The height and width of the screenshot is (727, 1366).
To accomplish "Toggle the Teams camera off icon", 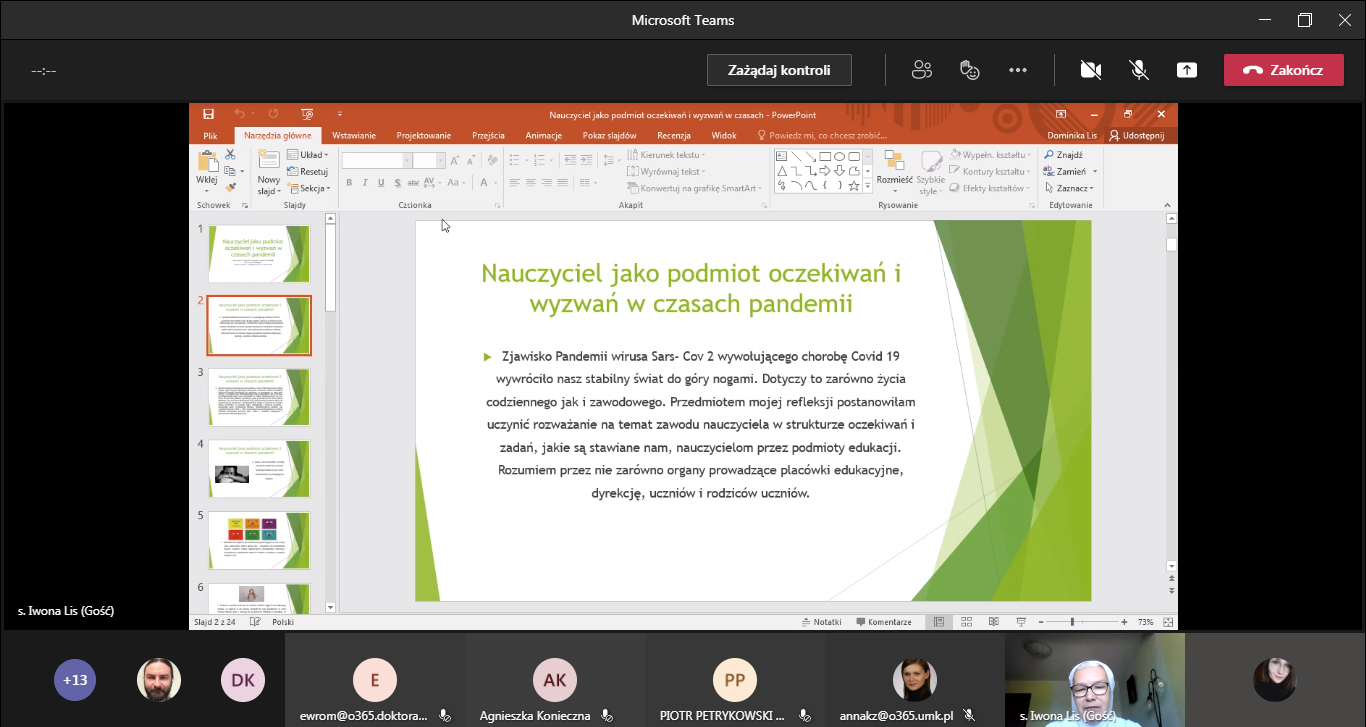I will click(x=1091, y=70).
